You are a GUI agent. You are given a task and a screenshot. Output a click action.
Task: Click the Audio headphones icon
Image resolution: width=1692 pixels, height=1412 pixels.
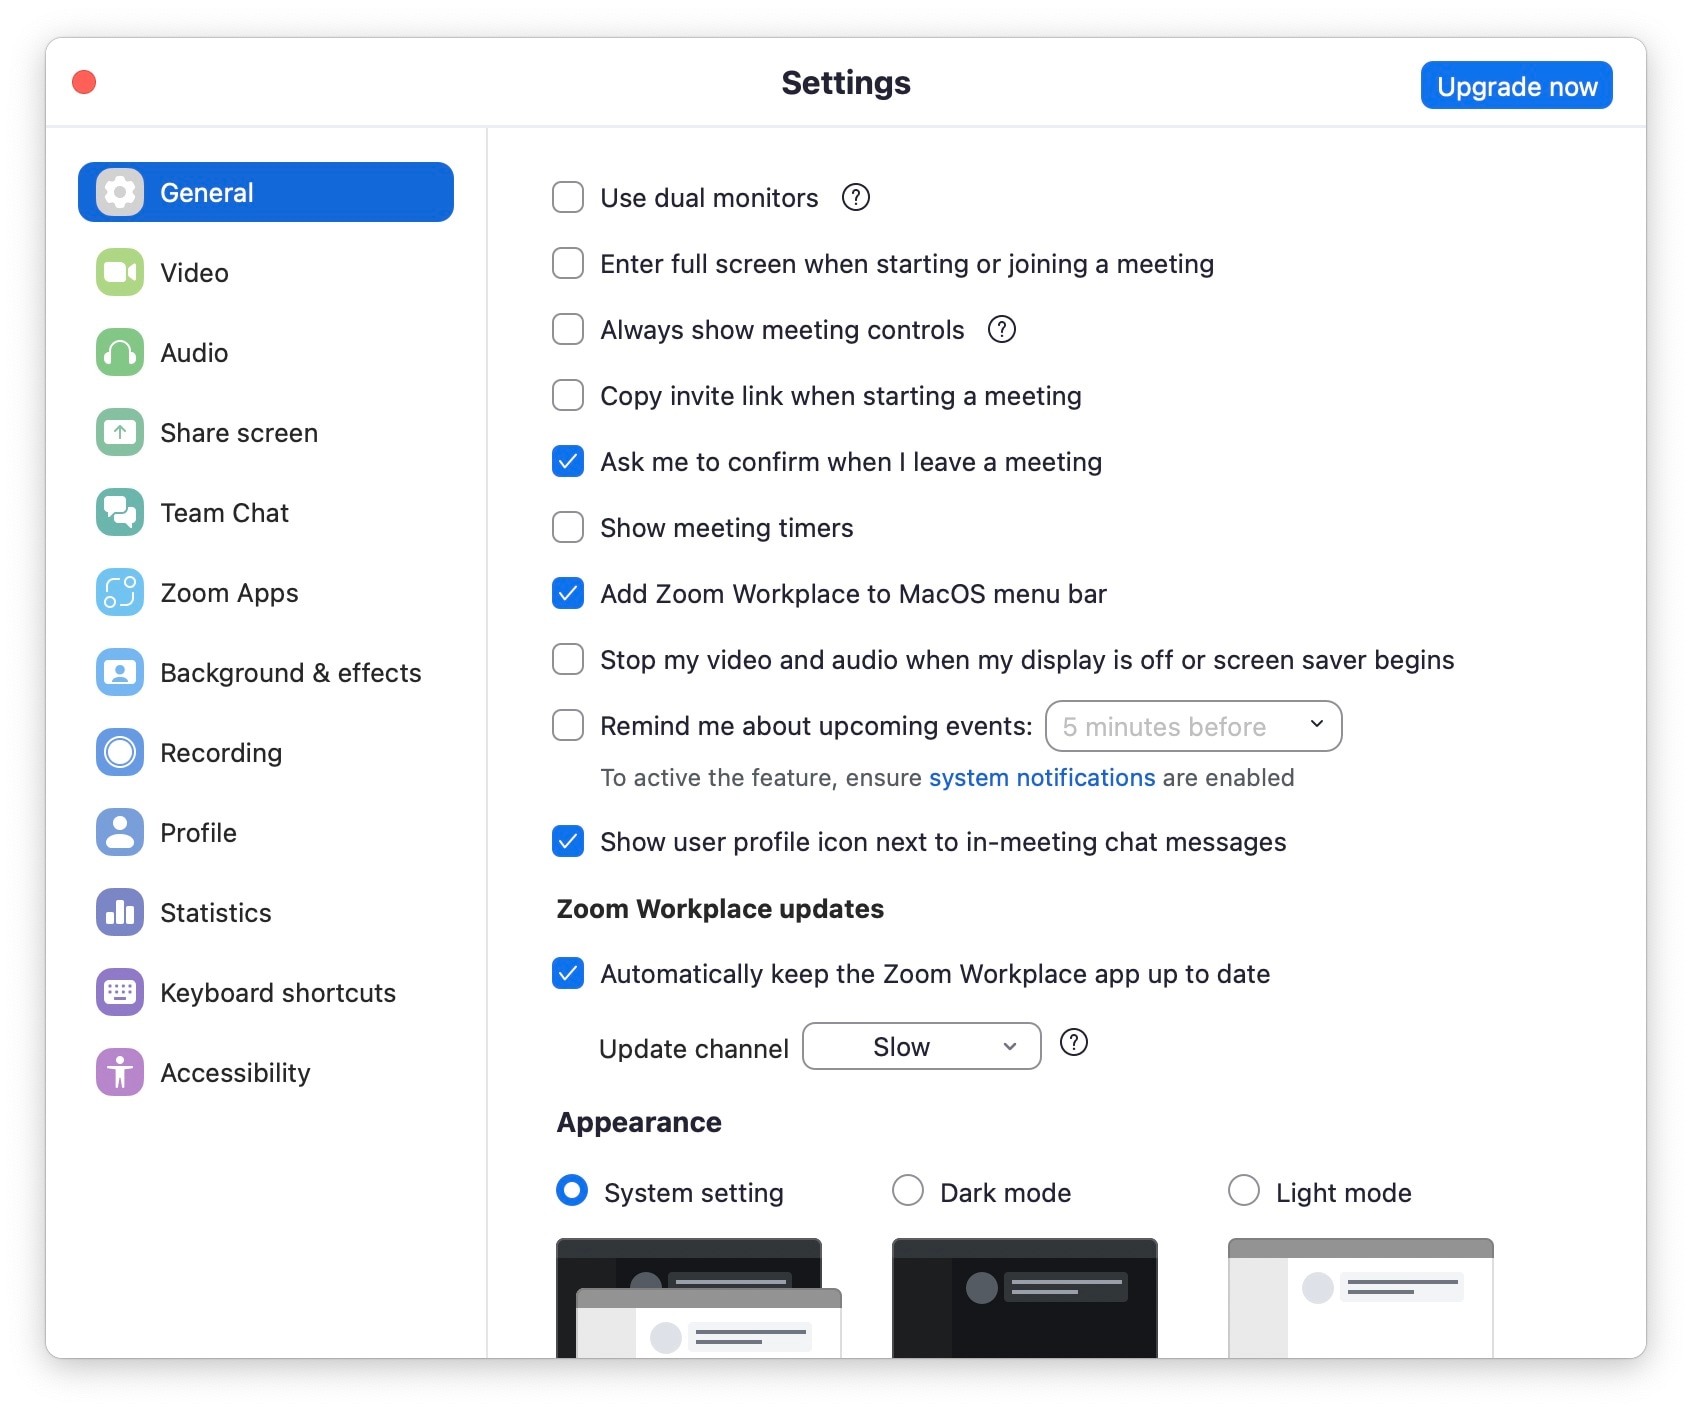[120, 352]
